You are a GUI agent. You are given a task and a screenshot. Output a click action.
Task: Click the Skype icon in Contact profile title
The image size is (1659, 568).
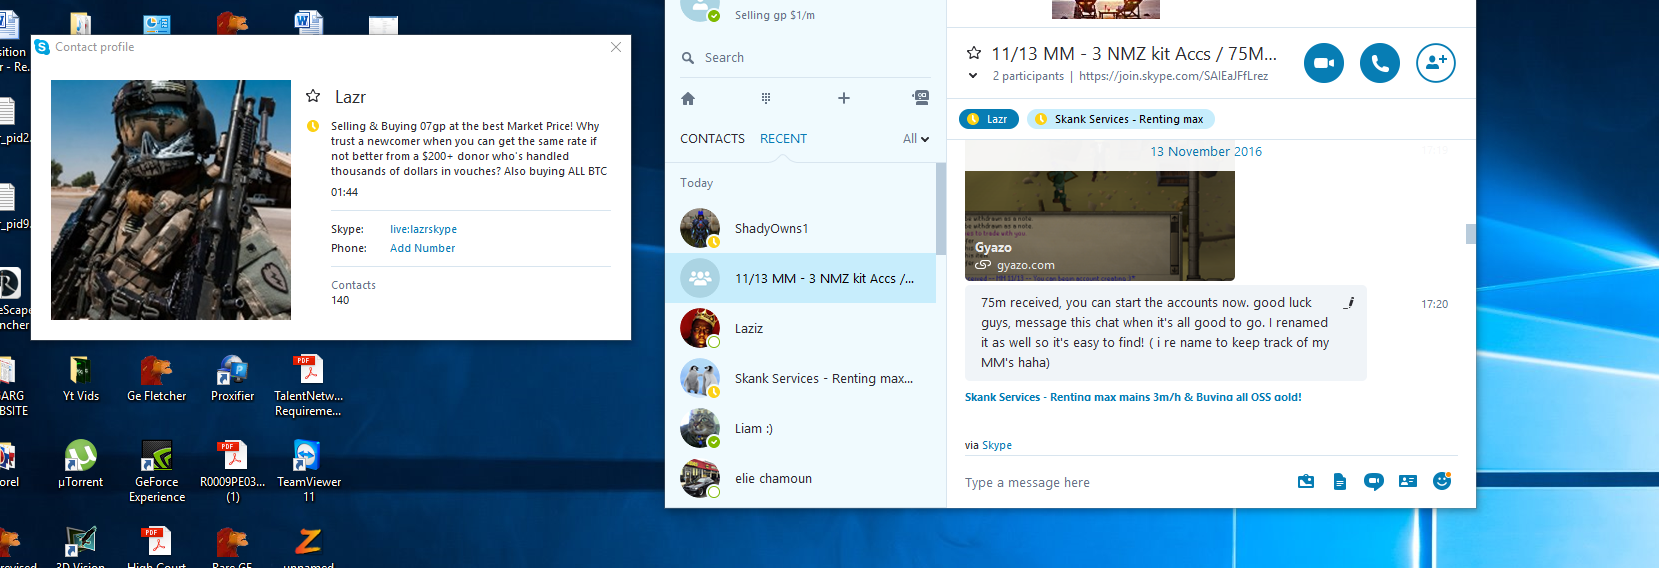pos(42,47)
